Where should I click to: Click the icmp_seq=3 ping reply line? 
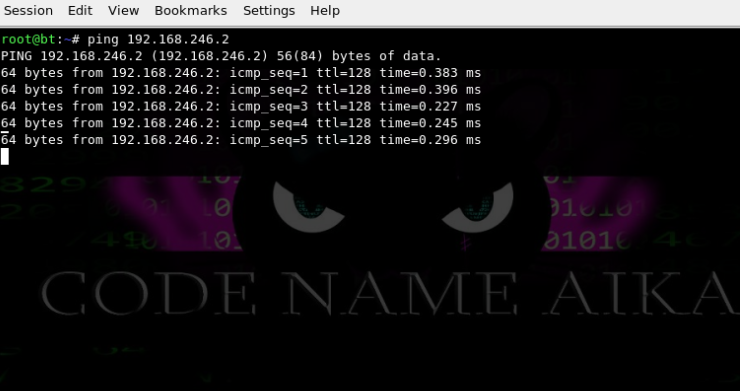coord(241,106)
